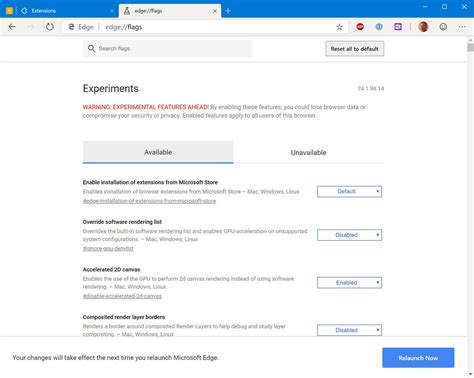
Task: Open the user profile avatar
Action: point(423,27)
